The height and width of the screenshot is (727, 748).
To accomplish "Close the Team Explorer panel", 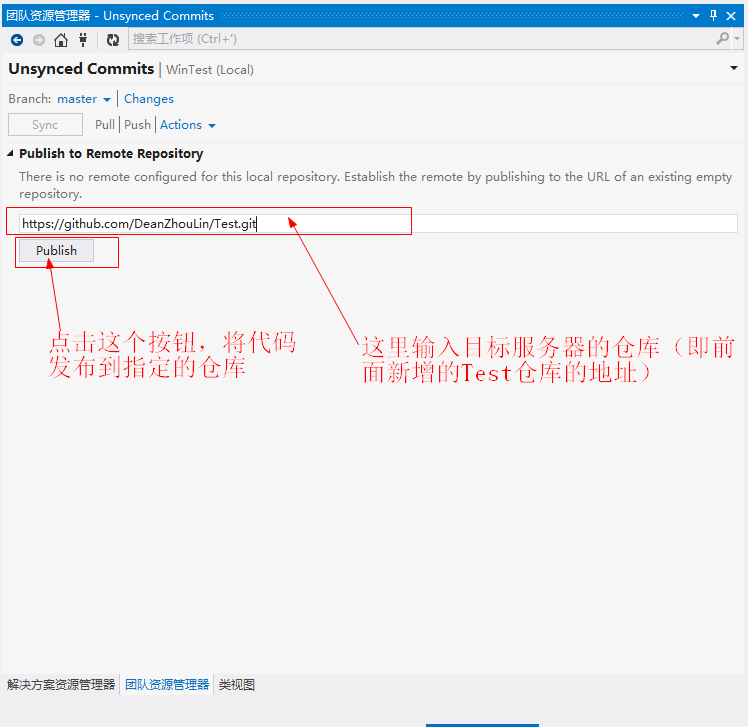I will (x=731, y=16).
